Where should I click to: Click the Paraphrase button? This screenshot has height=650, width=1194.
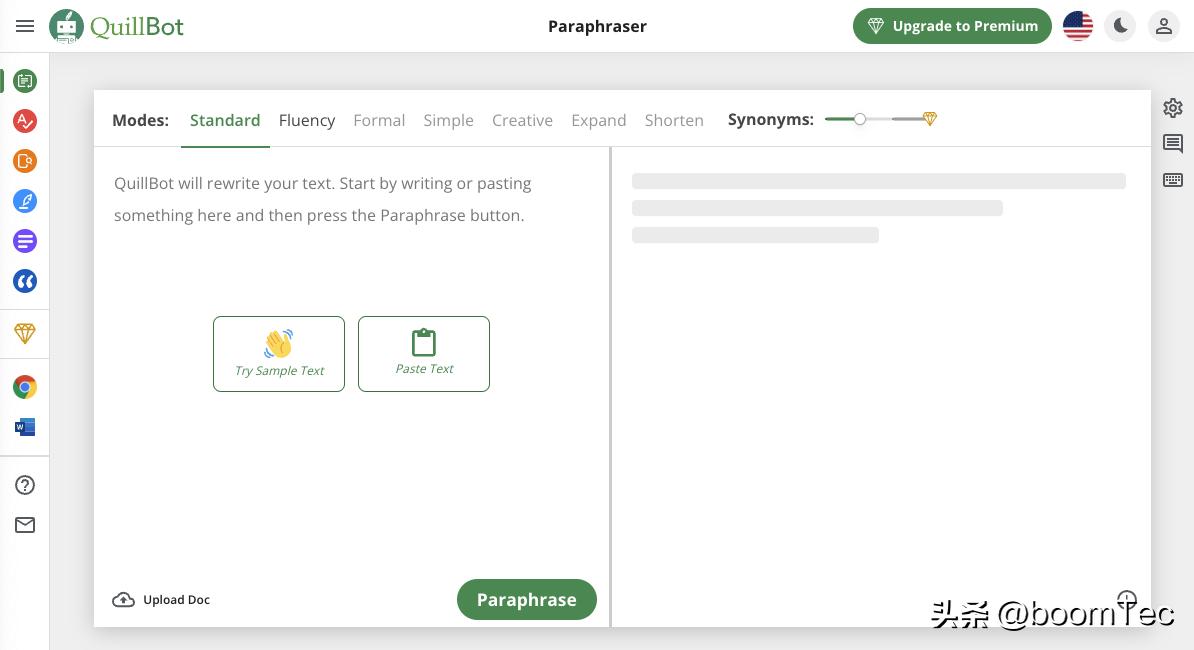point(526,600)
